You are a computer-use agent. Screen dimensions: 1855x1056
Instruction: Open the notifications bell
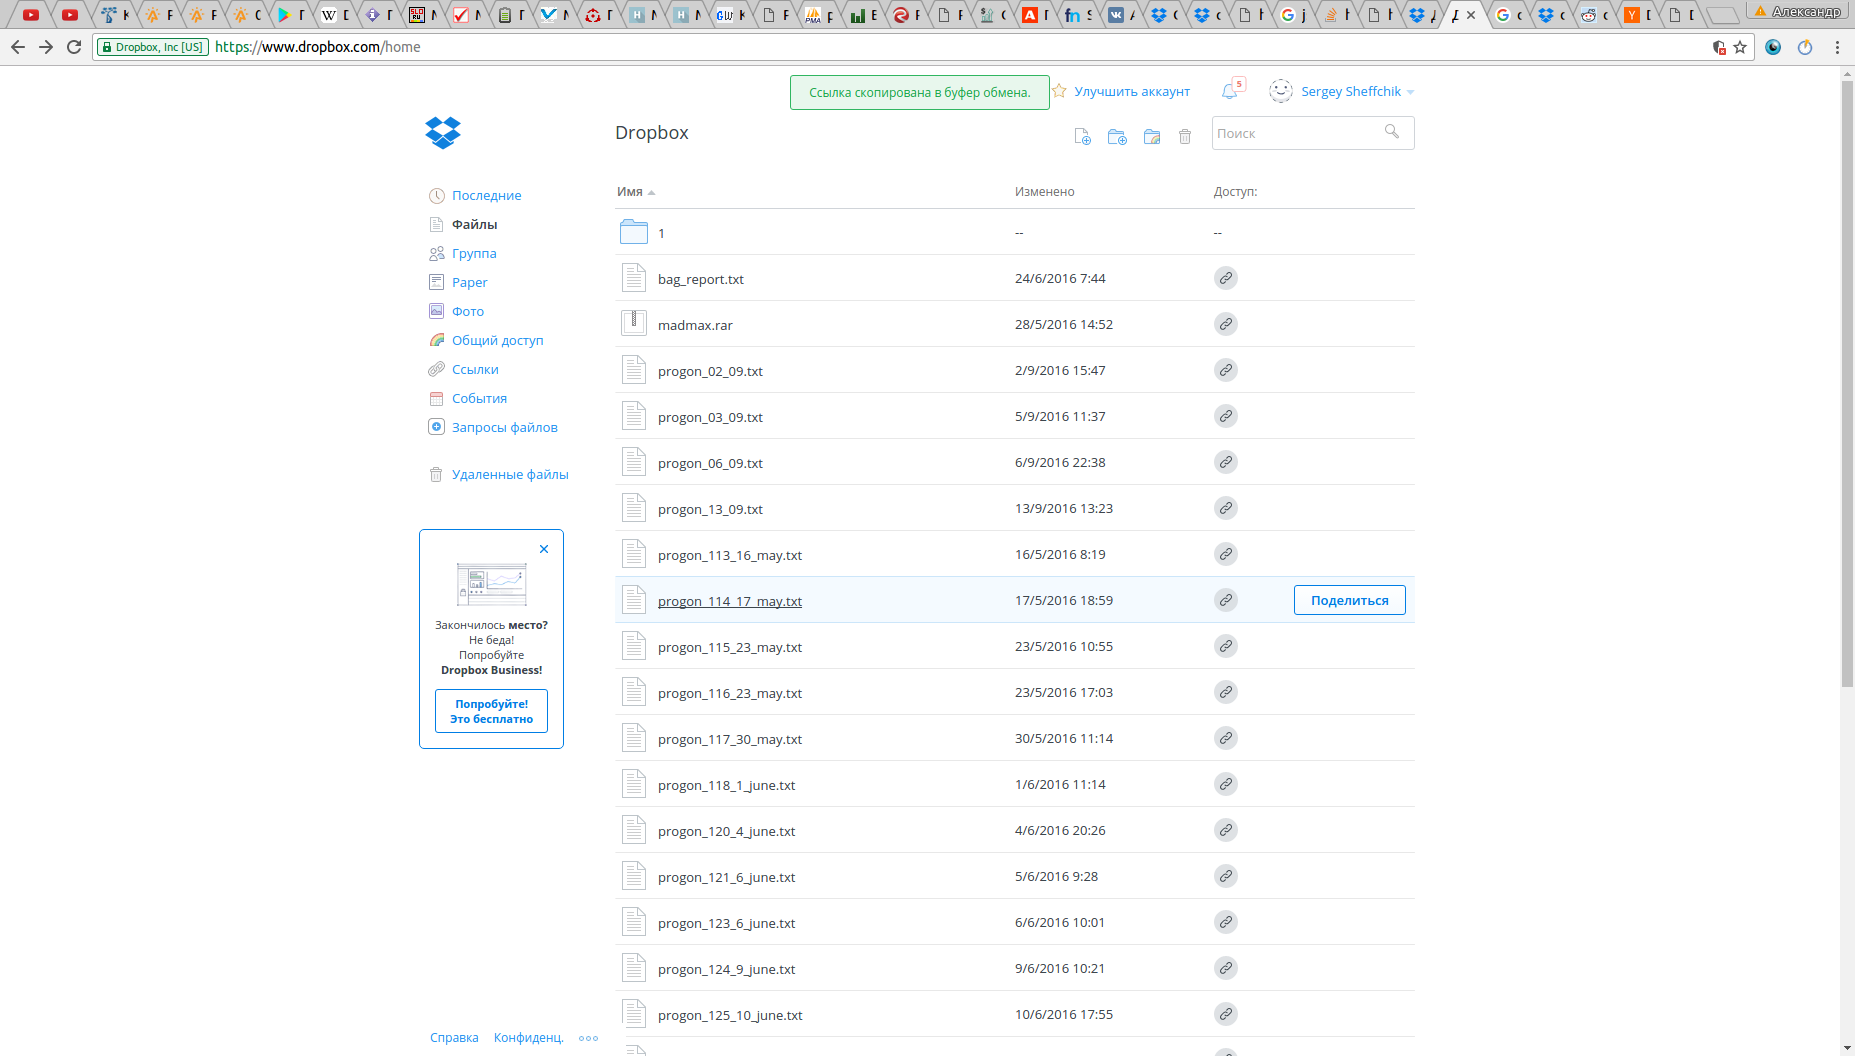pyautogui.click(x=1230, y=91)
